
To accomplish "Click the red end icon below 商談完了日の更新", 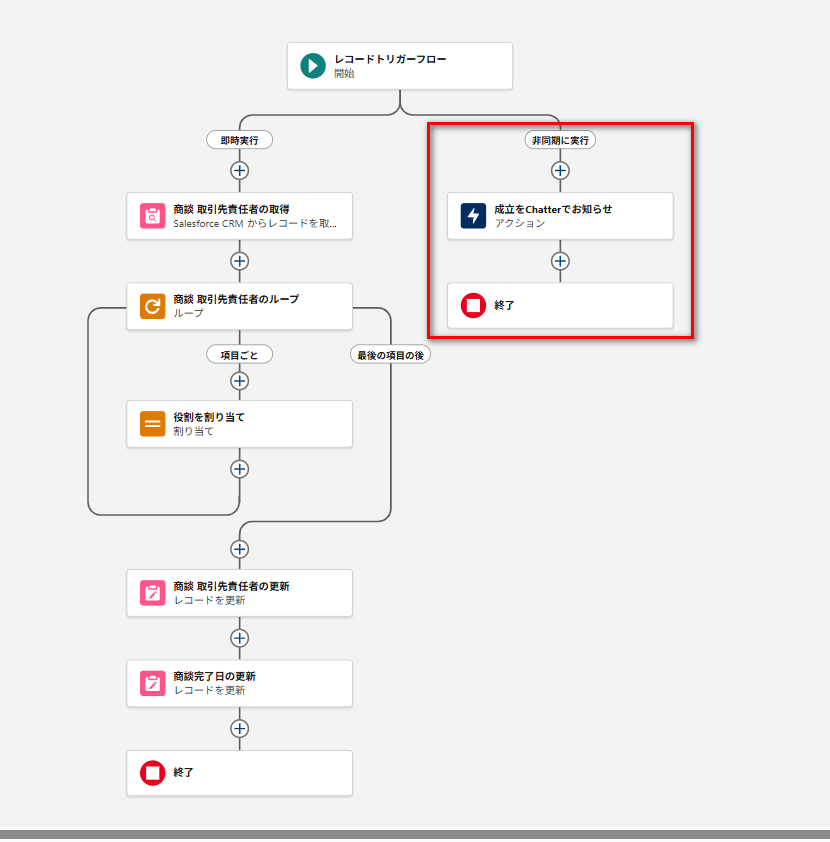I will click(152, 773).
